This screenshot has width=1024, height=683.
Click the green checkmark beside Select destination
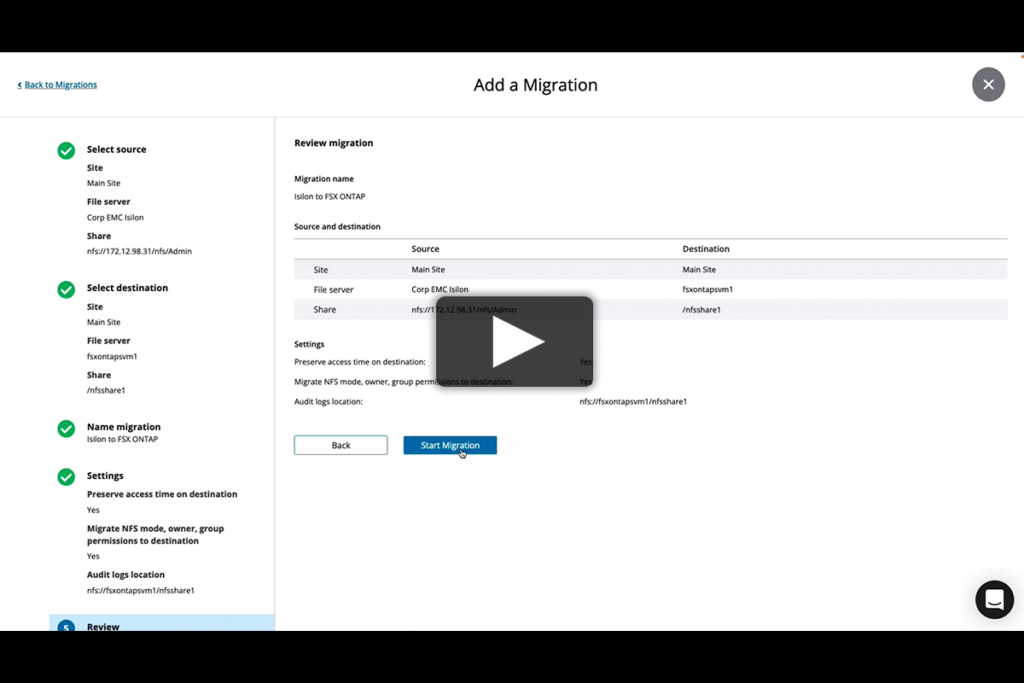click(66, 289)
